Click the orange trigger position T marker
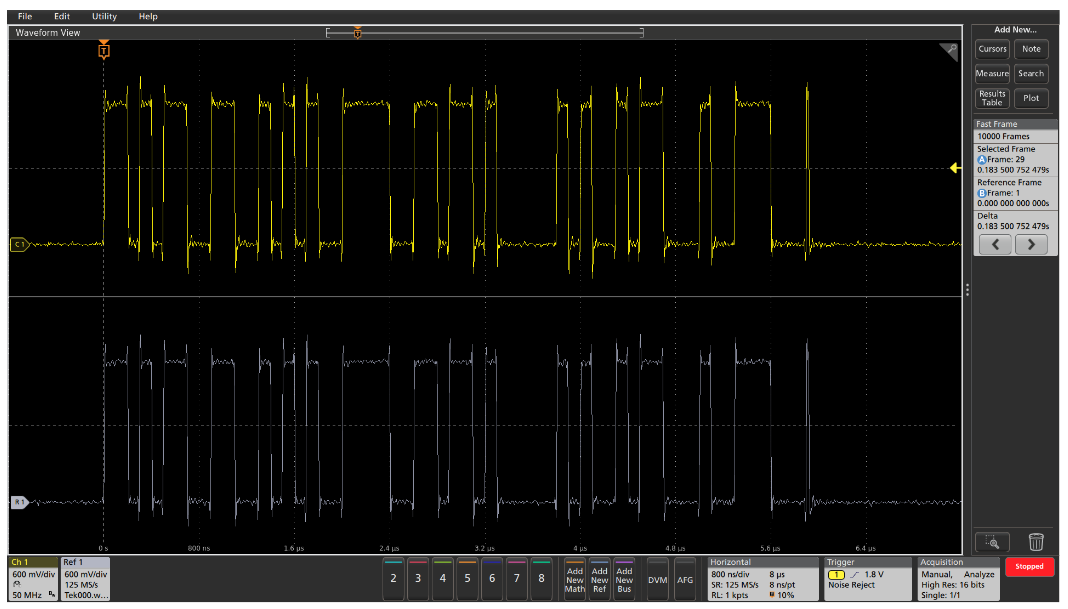This screenshot has height=609, width=1068. pos(104,50)
